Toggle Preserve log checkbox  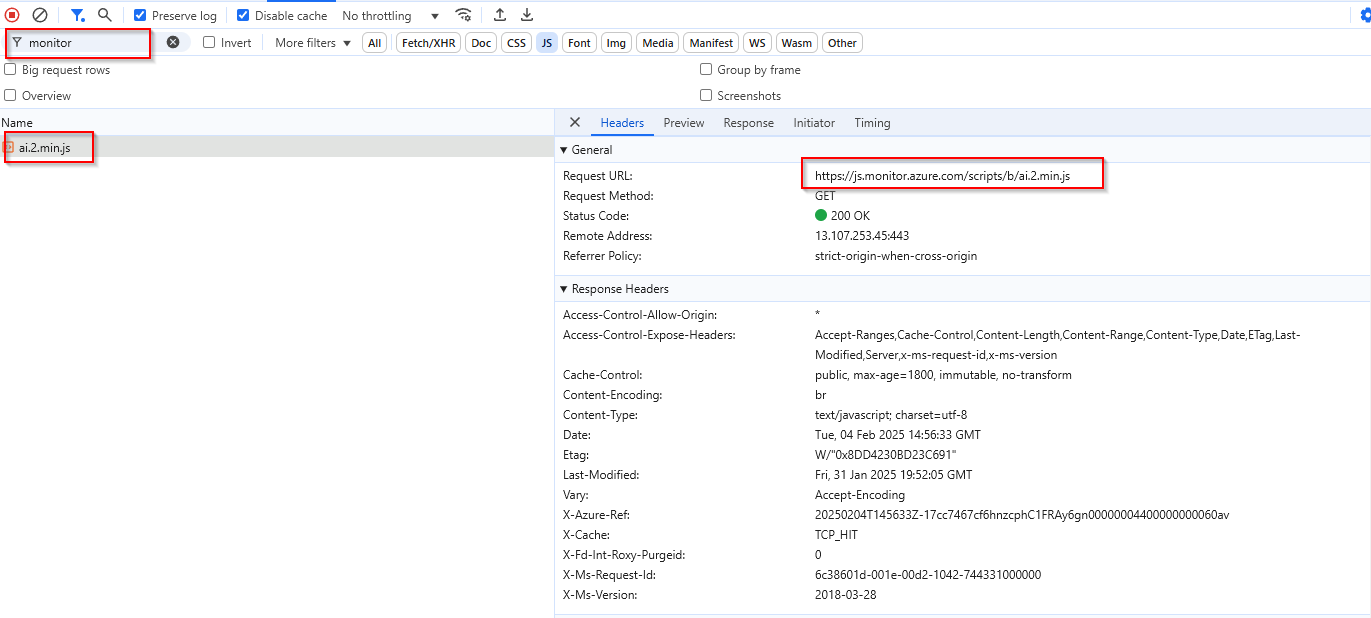(140, 15)
